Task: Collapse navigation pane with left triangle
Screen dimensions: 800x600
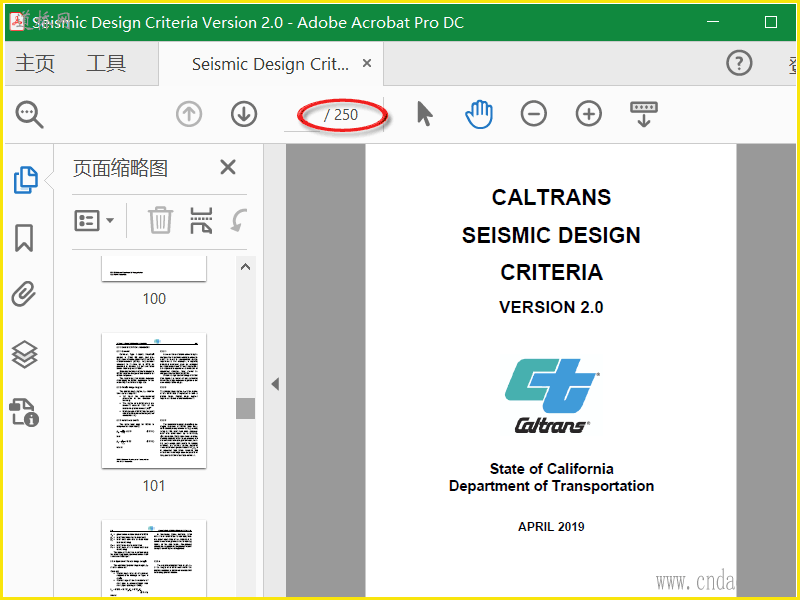Action: [275, 384]
